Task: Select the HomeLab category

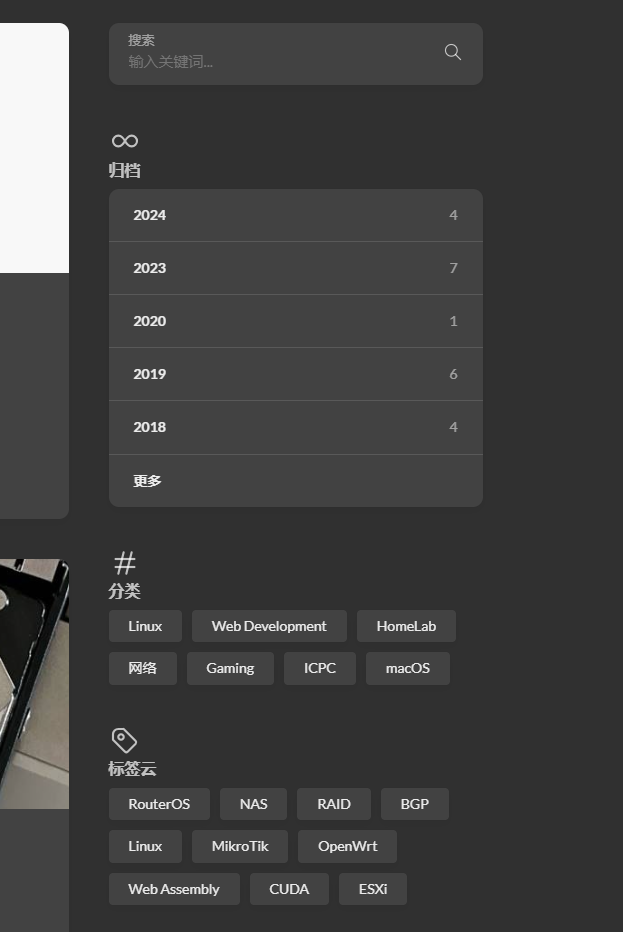Action: (x=406, y=626)
